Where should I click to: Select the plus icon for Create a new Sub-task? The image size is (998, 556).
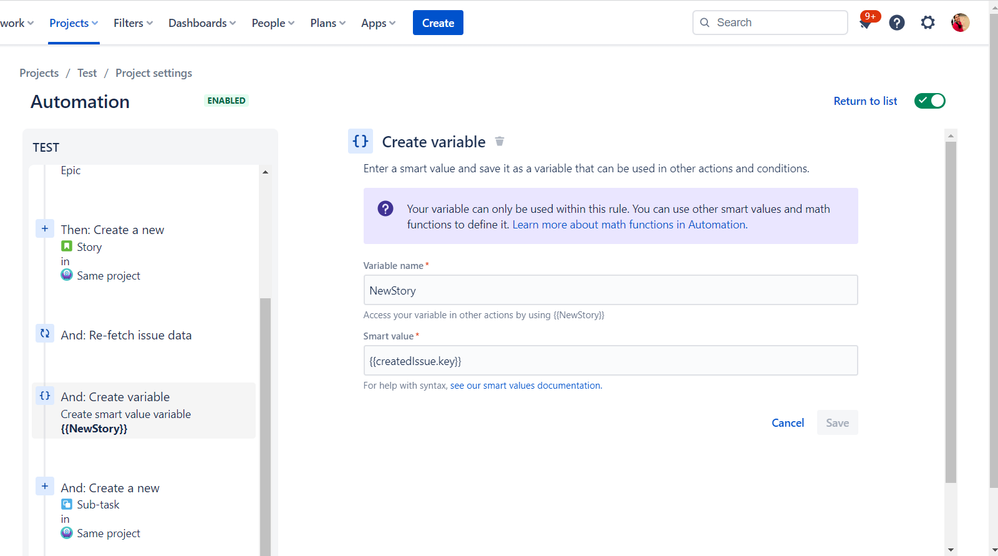pos(45,487)
